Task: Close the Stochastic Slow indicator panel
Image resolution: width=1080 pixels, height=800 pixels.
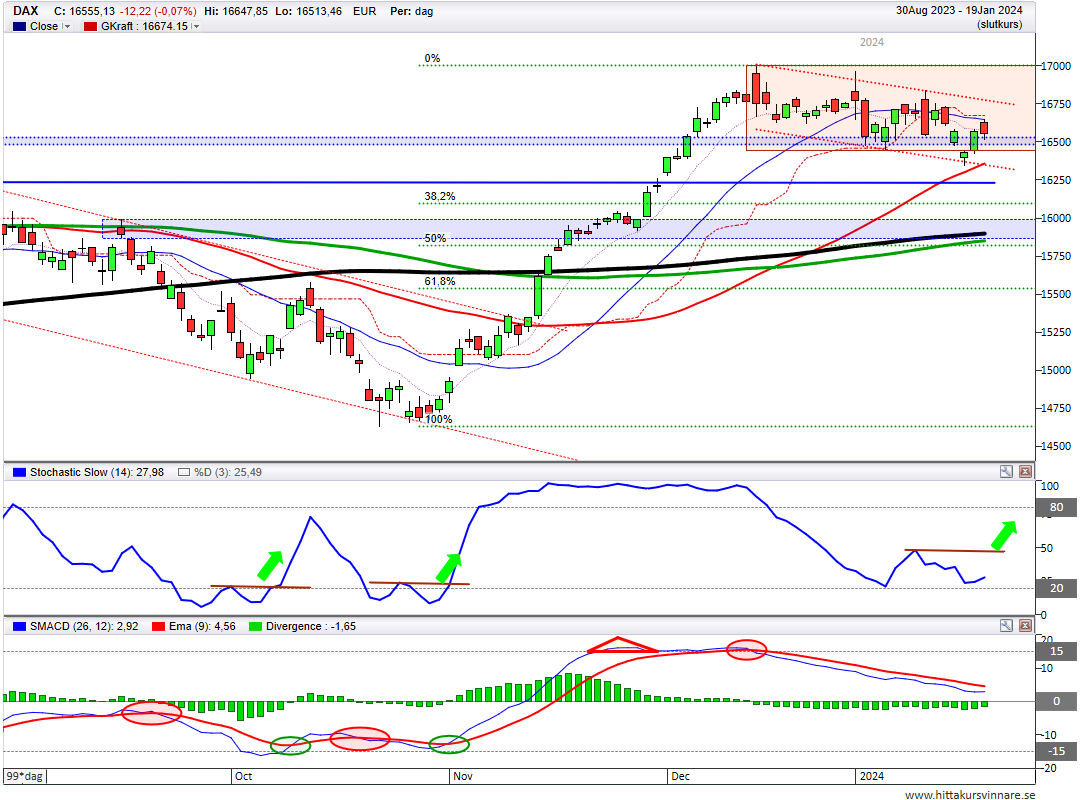Action: (x=1025, y=471)
